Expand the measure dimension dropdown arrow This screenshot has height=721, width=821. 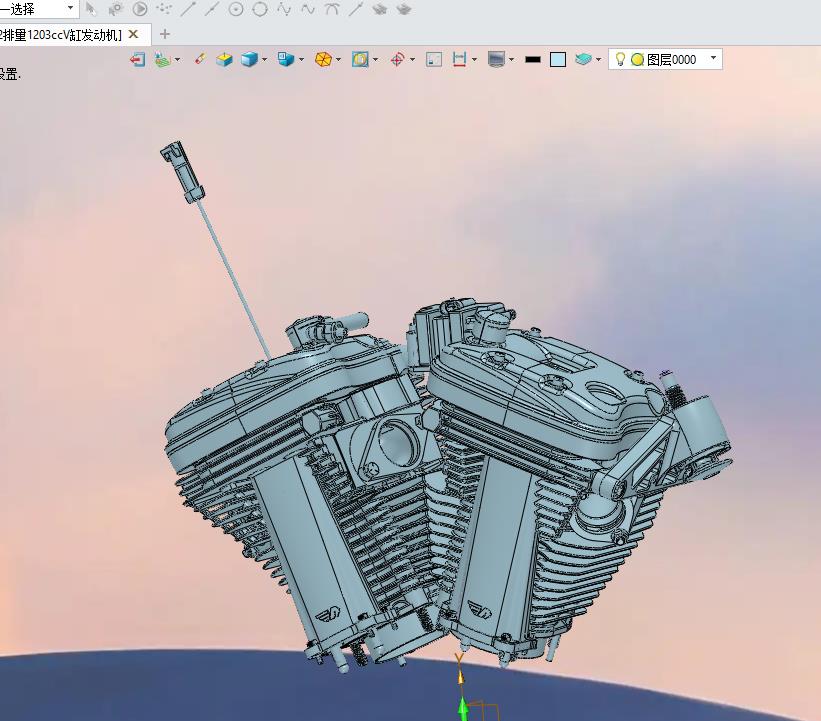(474, 60)
